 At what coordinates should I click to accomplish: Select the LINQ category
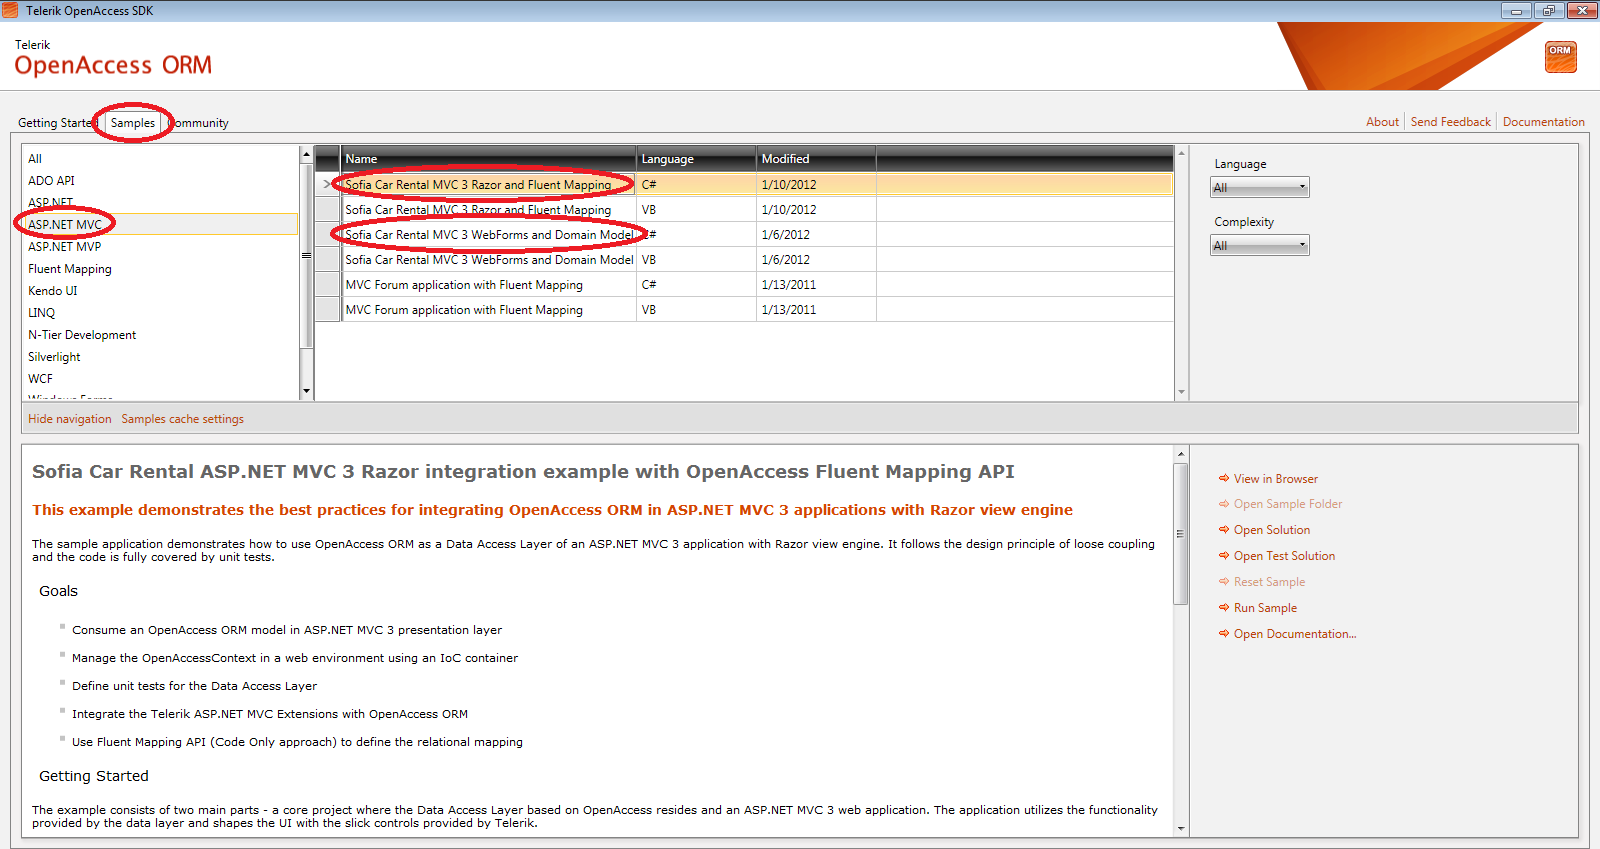pos(160,313)
